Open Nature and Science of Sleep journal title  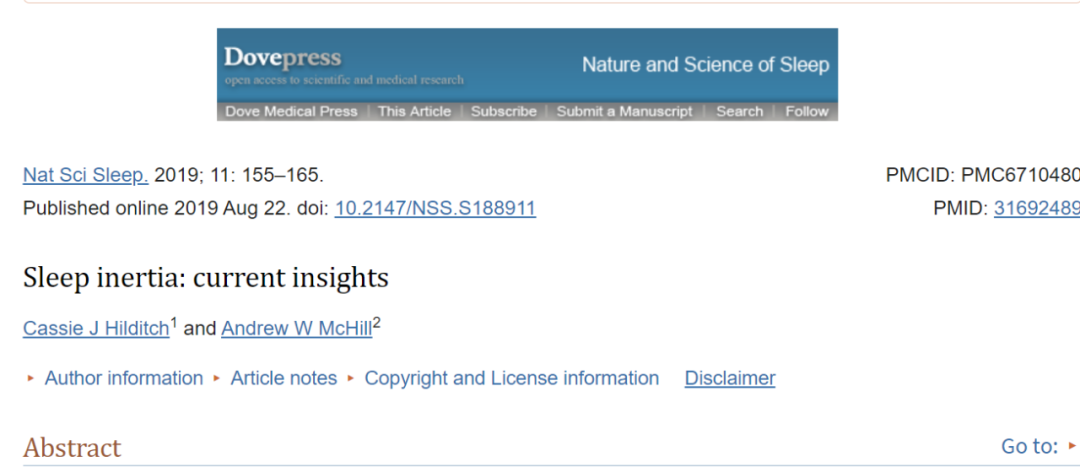tap(705, 65)
